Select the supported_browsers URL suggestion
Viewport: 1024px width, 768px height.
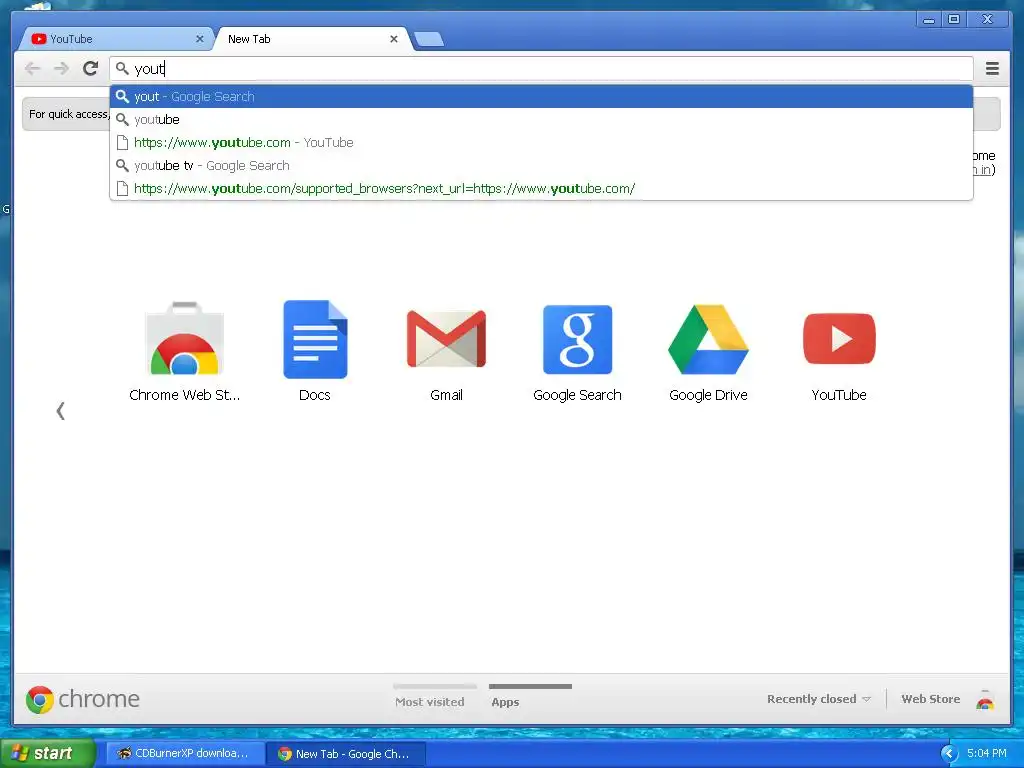pyautogui.click(x=541, y=188)
